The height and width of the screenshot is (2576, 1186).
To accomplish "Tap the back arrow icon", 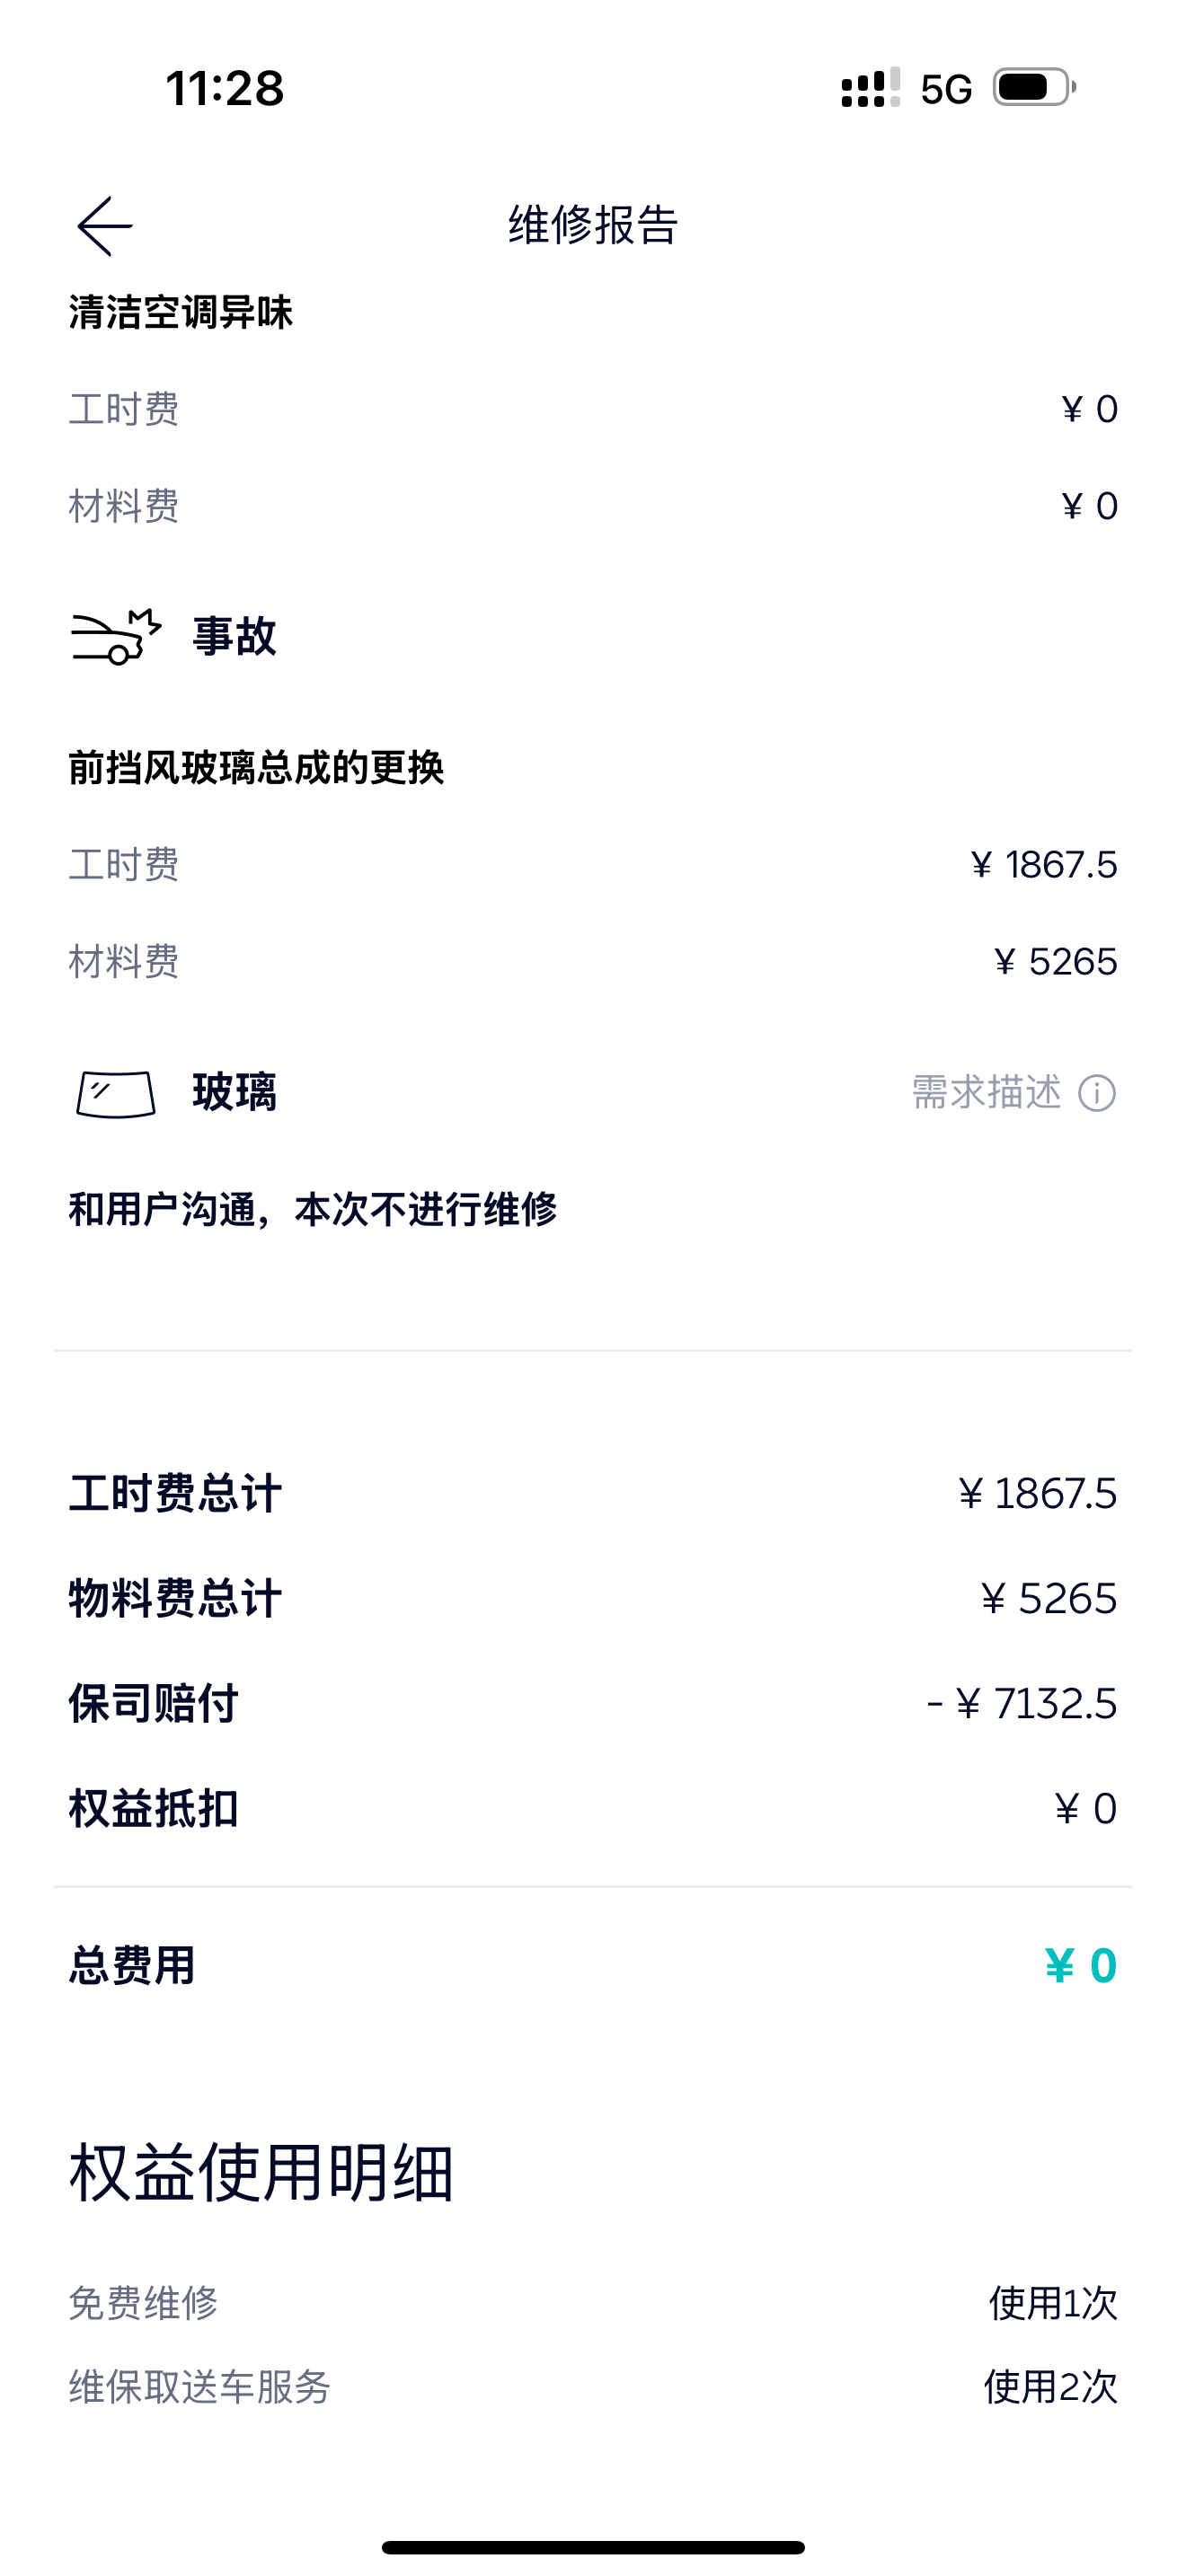I will (105, 226).
